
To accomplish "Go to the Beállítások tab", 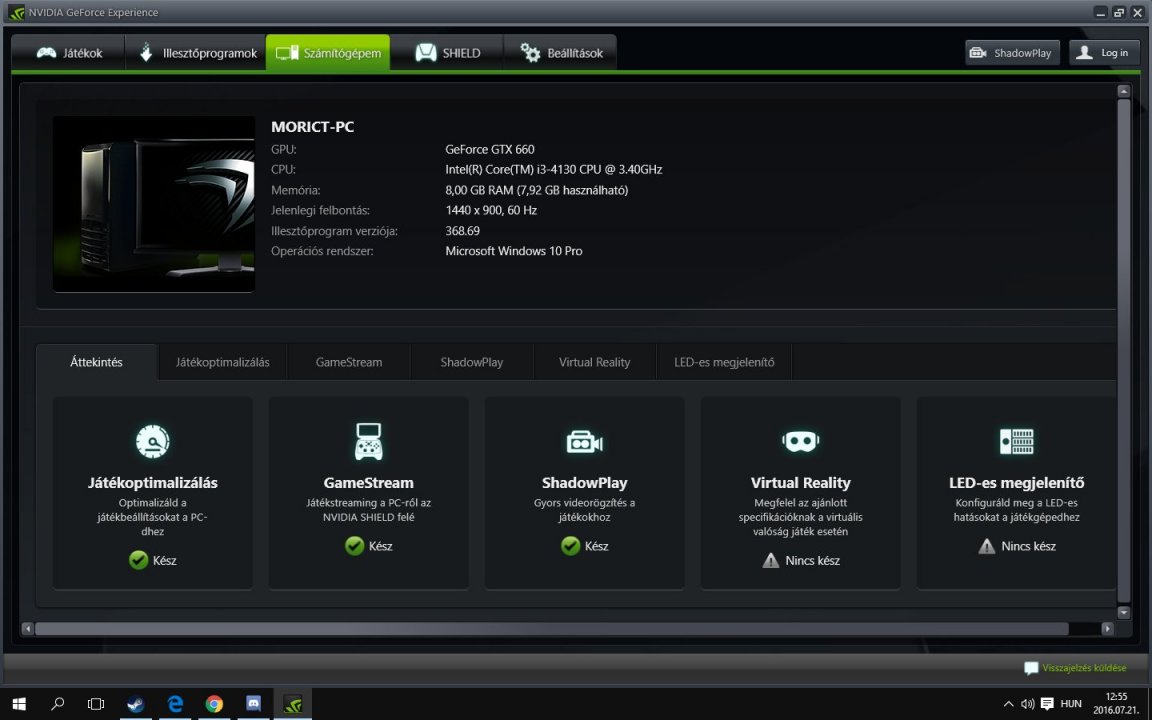I will (560, 53).
